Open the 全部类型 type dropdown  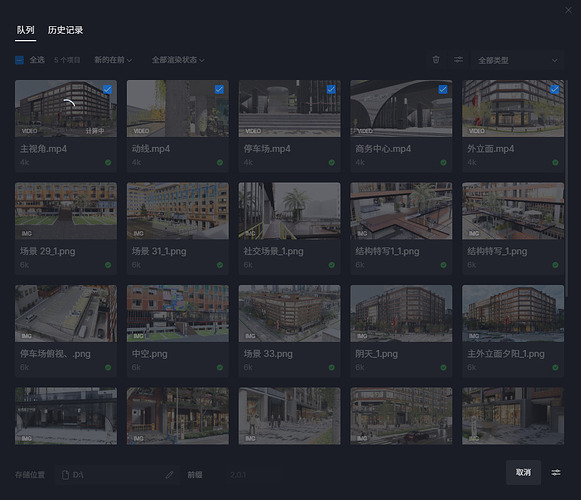pyautogui.click(x=518, y=60)
